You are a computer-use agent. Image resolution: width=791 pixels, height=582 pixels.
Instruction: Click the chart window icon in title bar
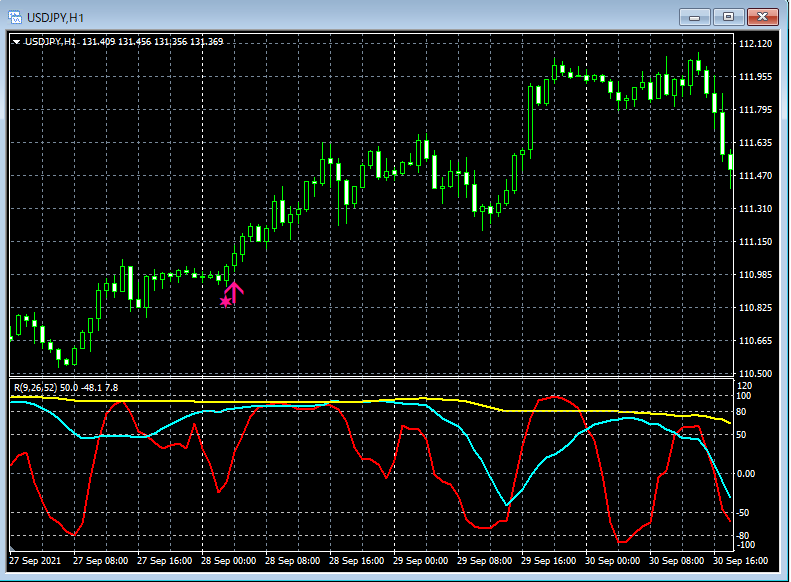17,17
